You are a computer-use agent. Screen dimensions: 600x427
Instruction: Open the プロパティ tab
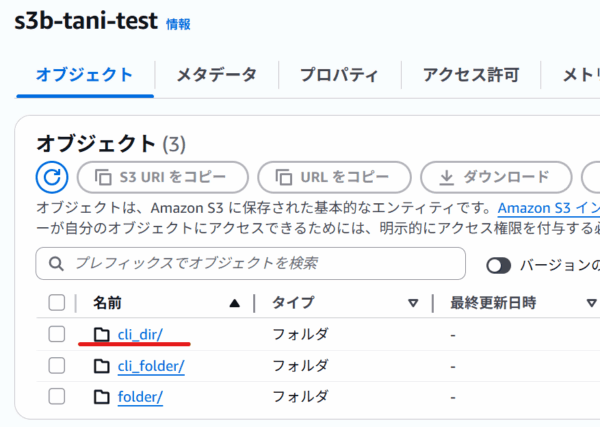[x=340, y=75]
